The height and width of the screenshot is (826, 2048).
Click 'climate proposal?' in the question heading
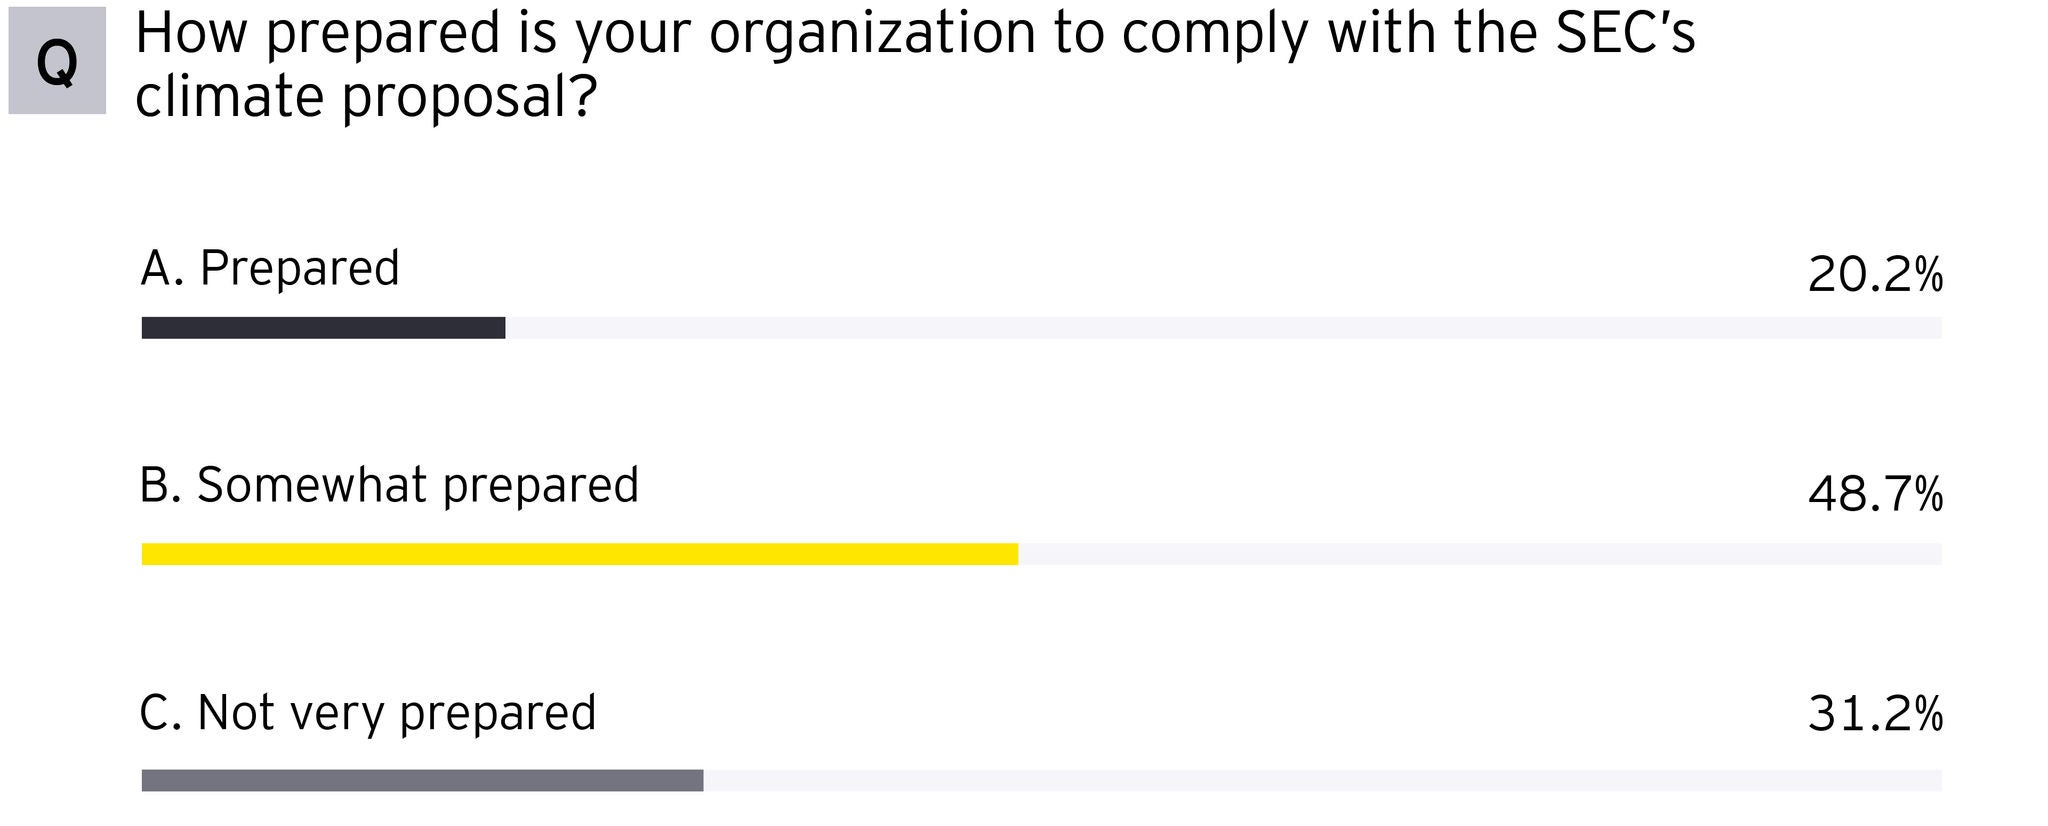tap(366, 98)
